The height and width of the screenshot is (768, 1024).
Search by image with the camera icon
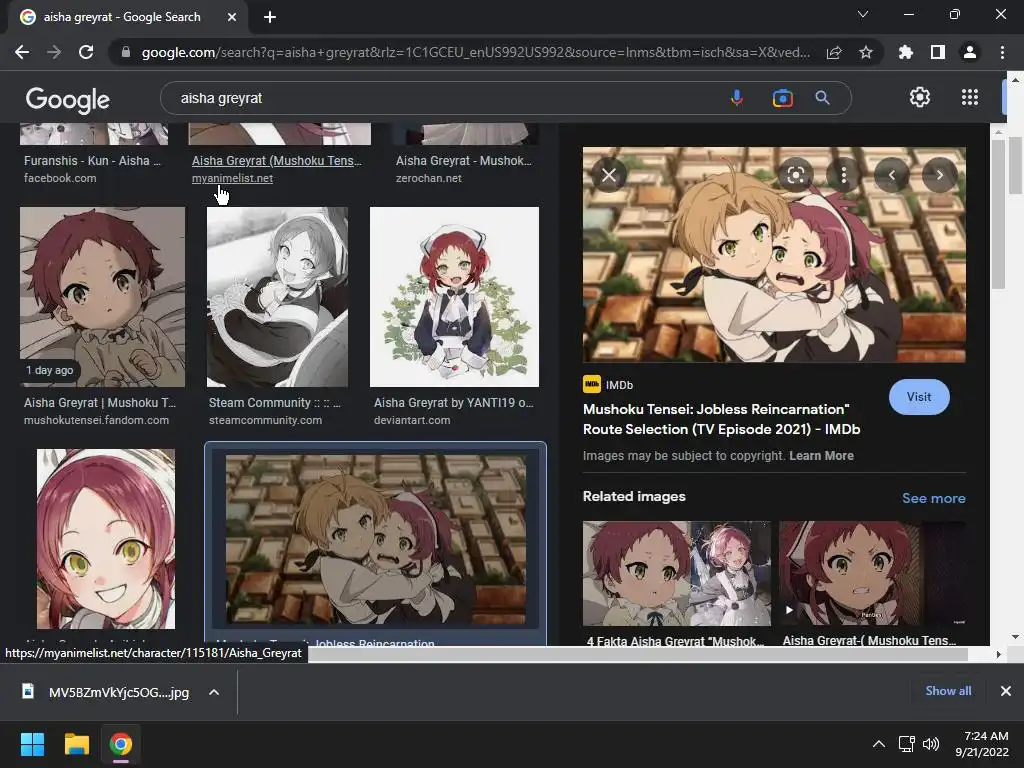[x=782, y=98]
